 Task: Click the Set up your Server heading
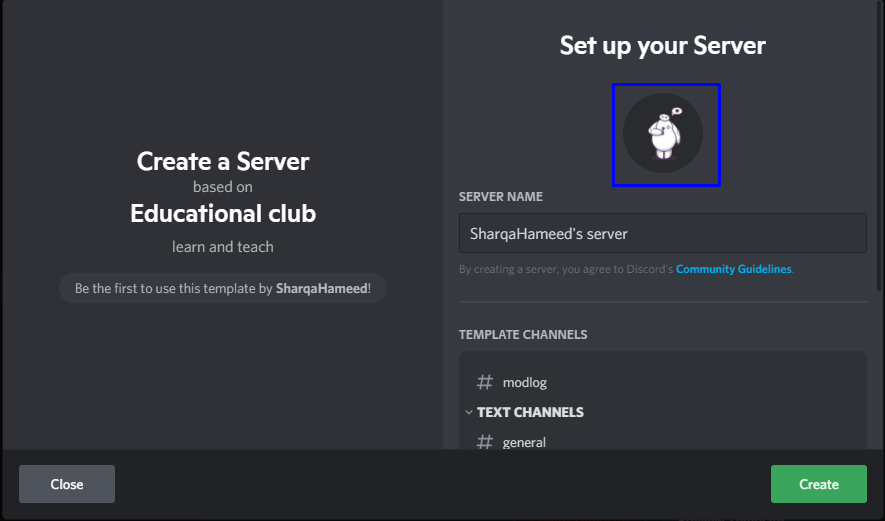coord(663,46)
